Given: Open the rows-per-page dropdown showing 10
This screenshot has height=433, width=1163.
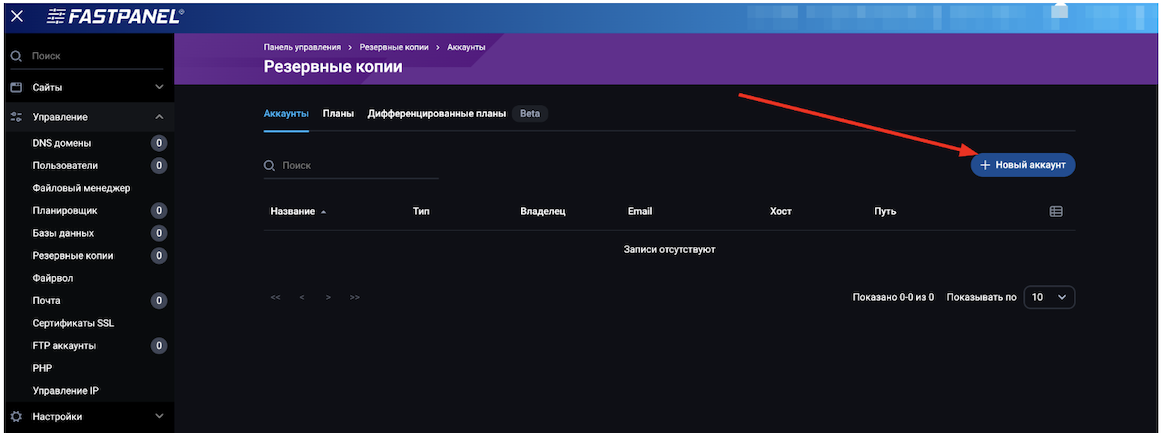Looking at the screenshot, I should coord(1050,297).
